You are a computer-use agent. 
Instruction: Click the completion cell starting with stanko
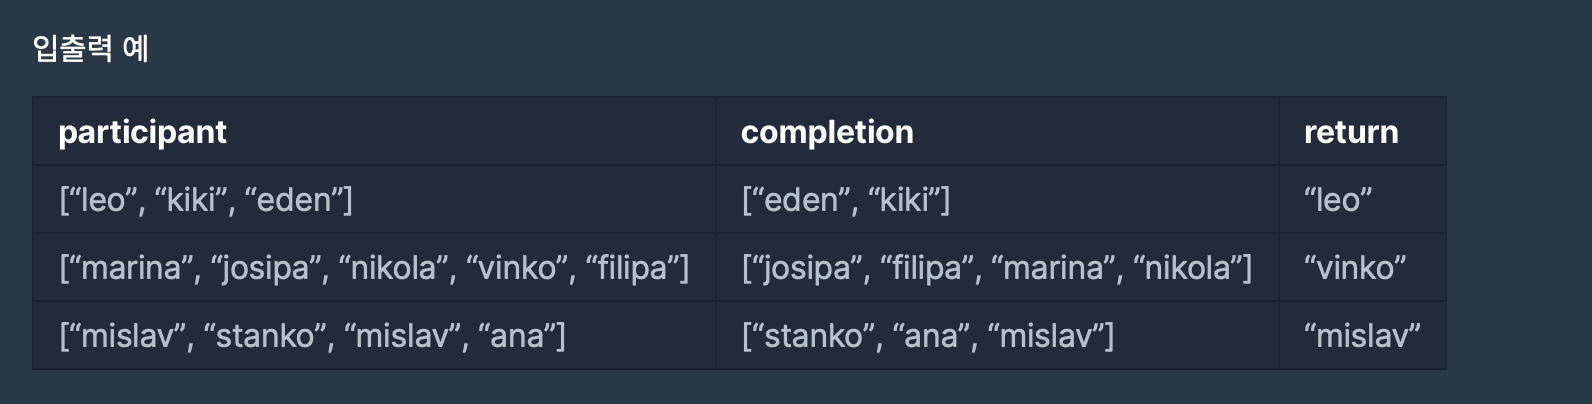click(x=997, y=335)
